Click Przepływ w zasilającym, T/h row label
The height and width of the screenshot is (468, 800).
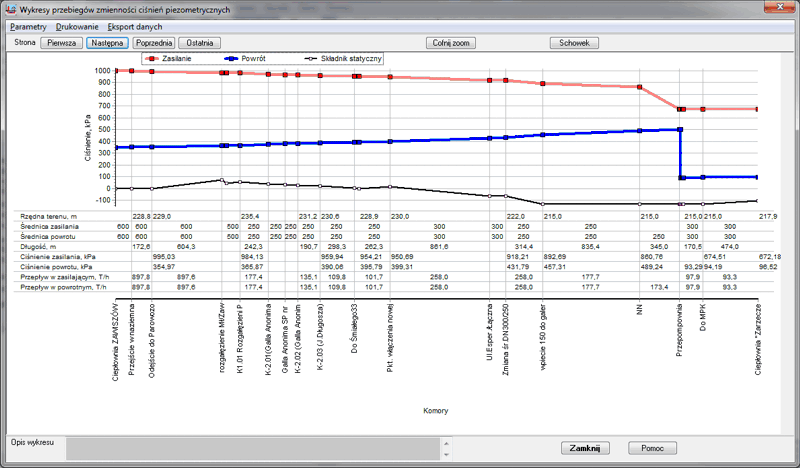tap(63, 277)
